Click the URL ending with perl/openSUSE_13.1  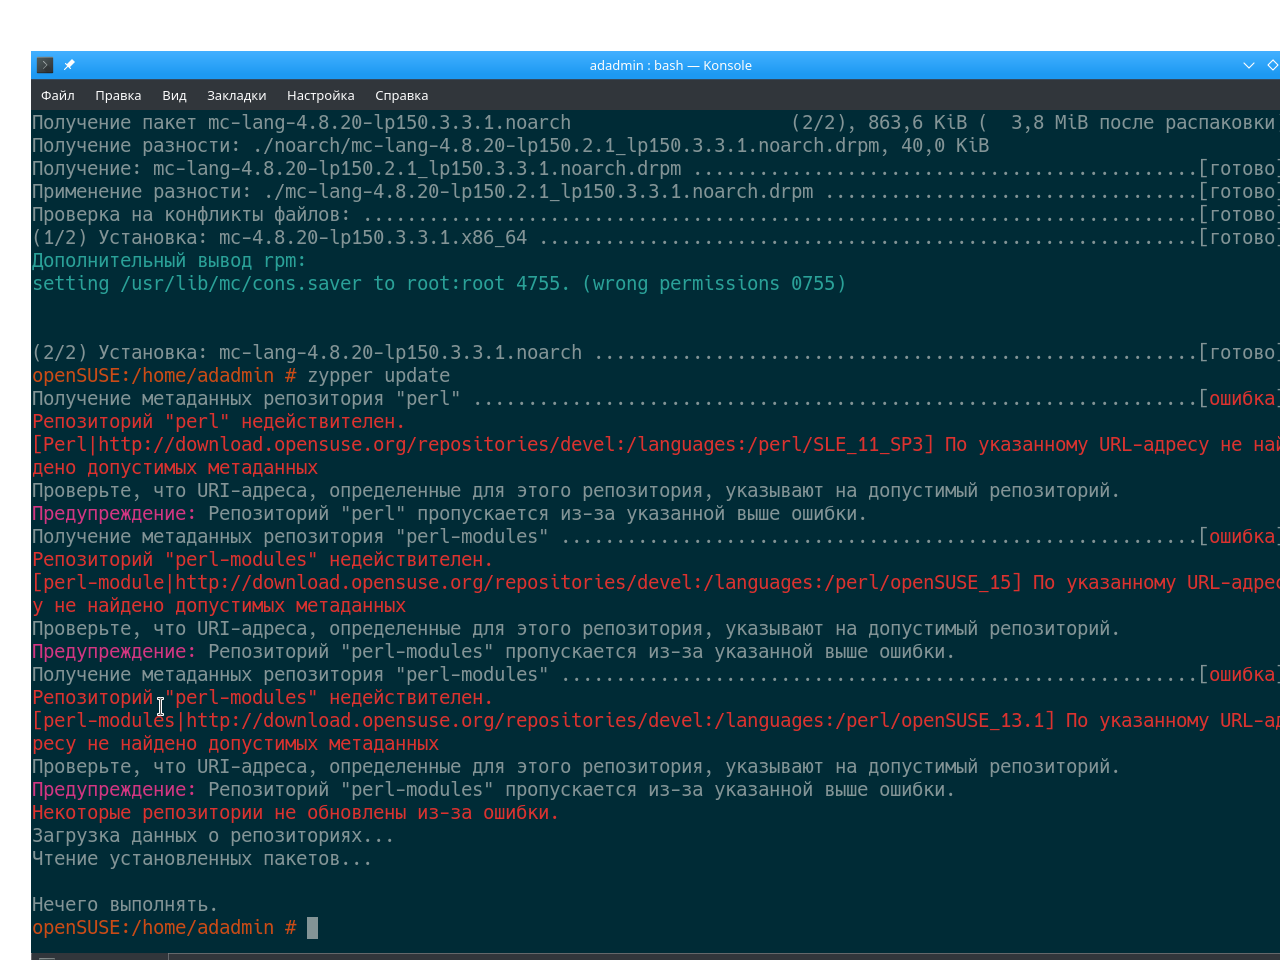[x=615, y=721]
